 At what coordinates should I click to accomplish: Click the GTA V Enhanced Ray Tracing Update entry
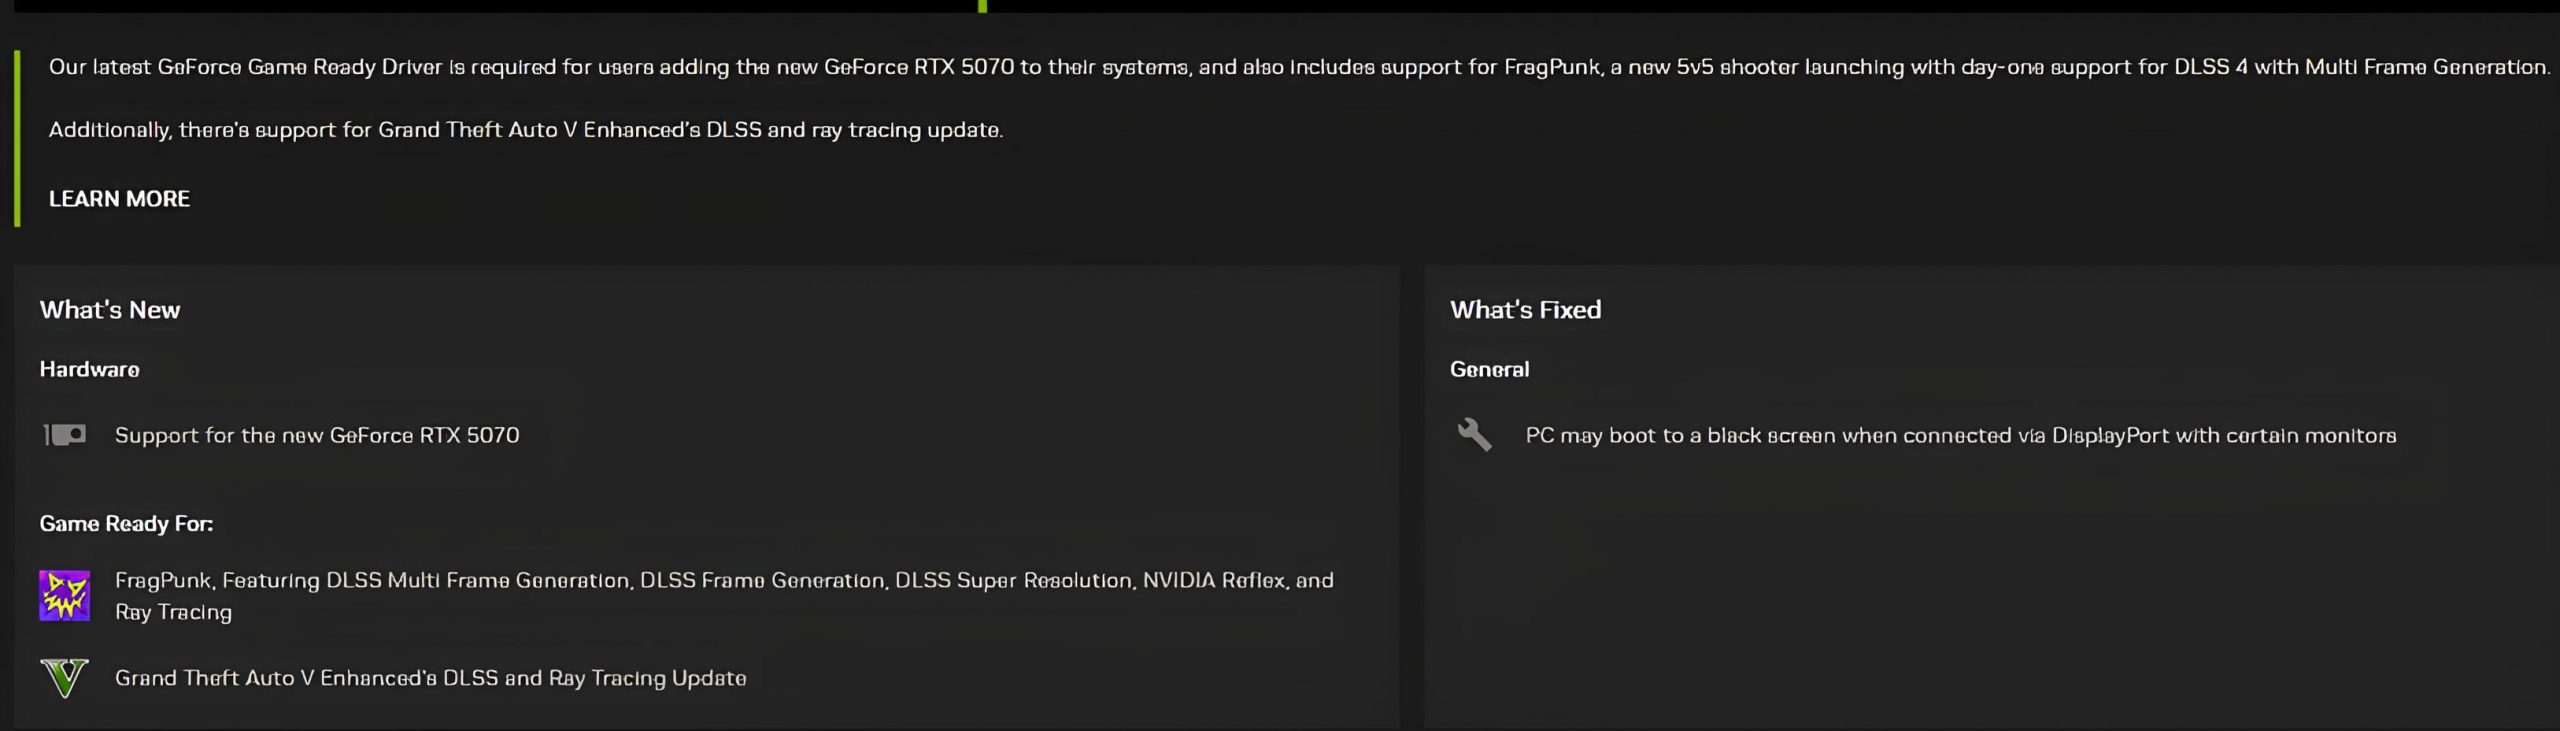point(430,678)
